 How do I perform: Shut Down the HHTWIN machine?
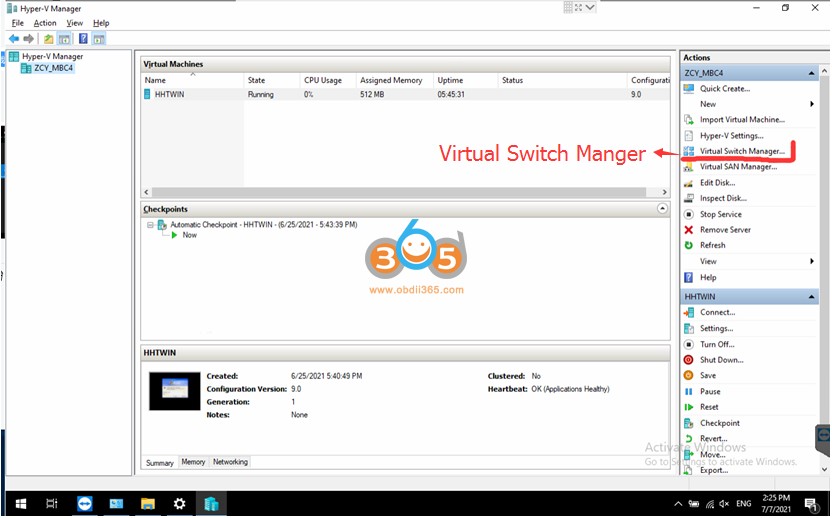click(x=721, y=360)
